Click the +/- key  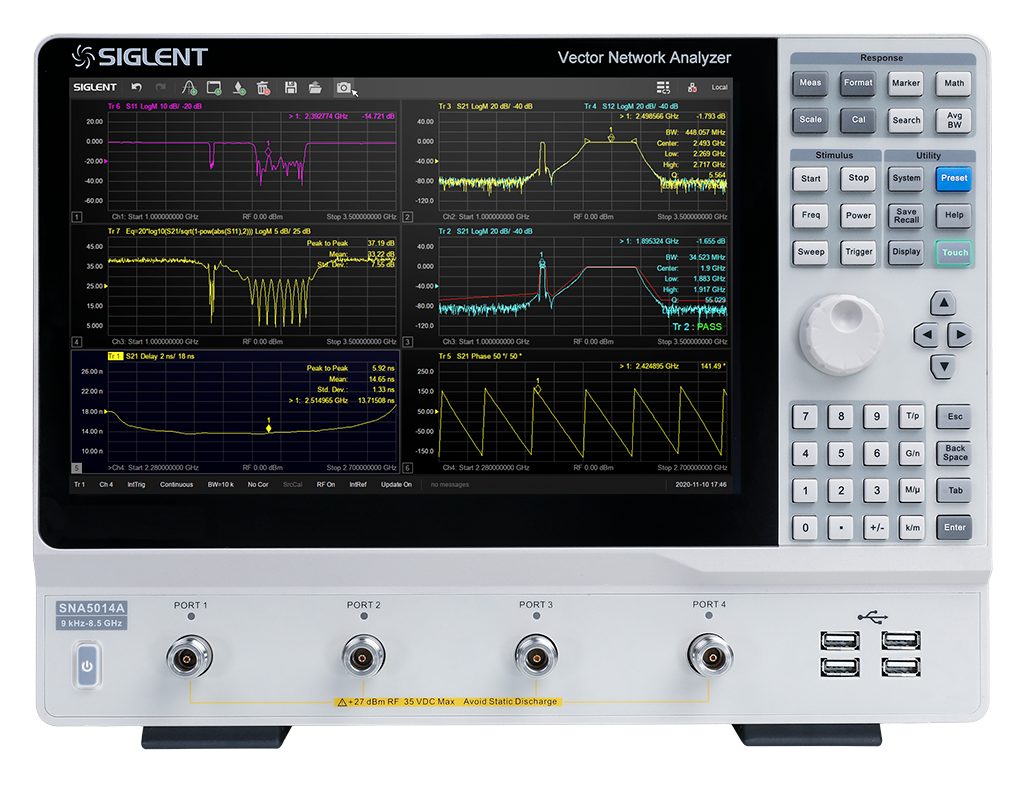876,527
